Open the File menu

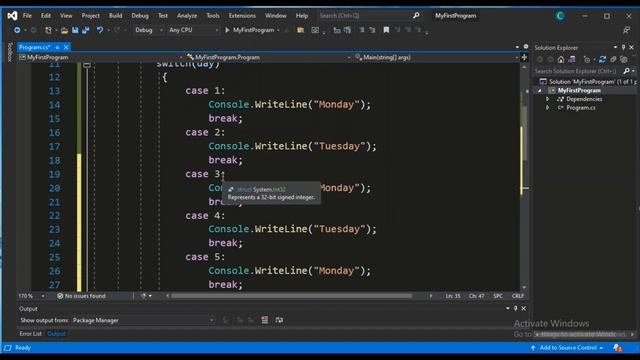point(27,16)
